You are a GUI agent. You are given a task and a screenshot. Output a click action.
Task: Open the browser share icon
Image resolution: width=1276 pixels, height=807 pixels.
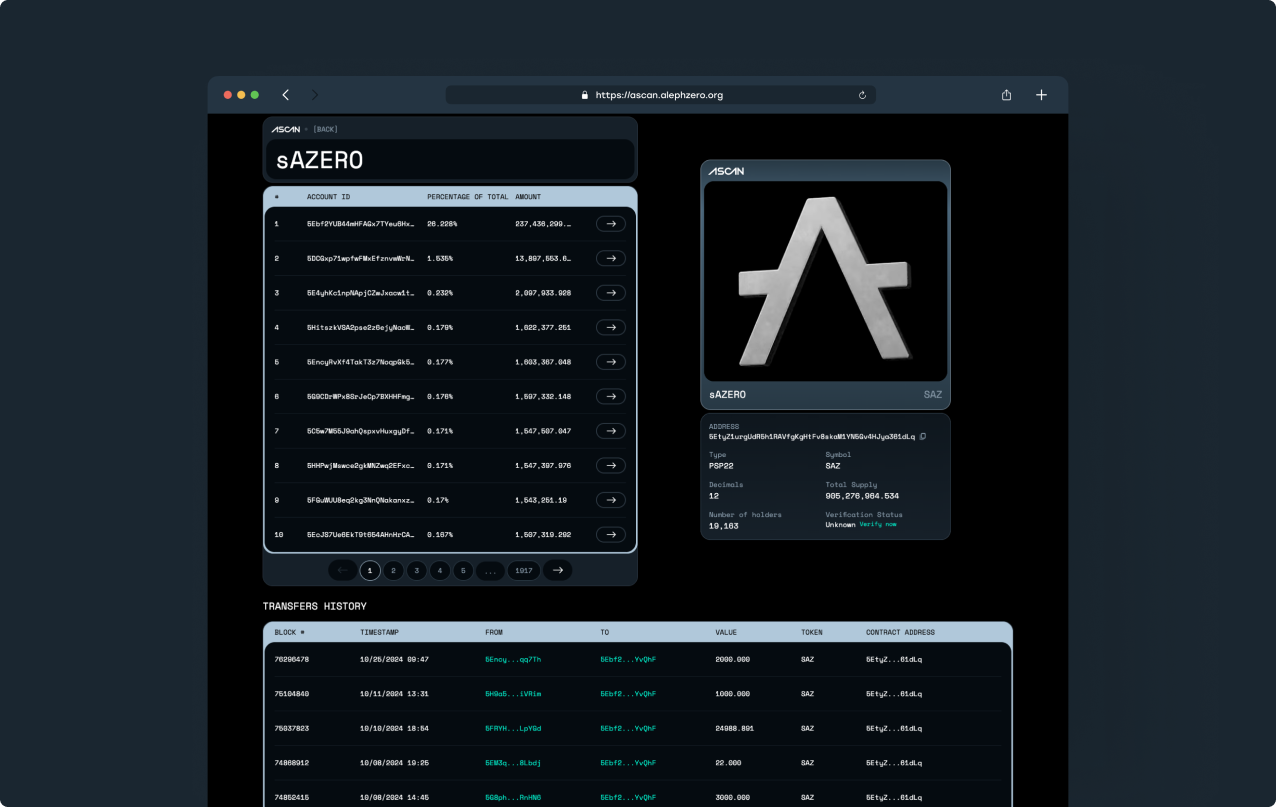(1006, 95)
